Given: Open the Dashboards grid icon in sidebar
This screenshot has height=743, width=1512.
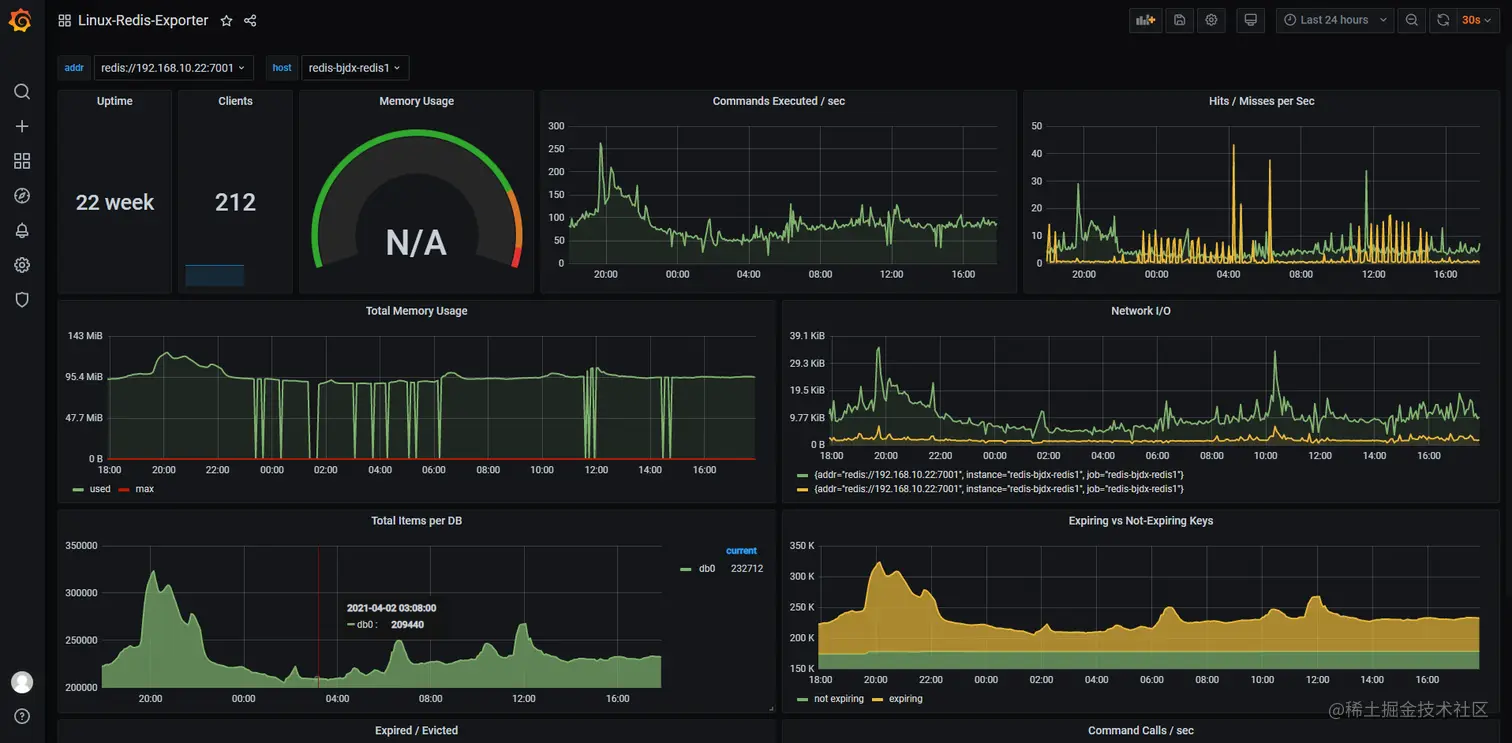Looking at the screenshot, I should 22,161.
